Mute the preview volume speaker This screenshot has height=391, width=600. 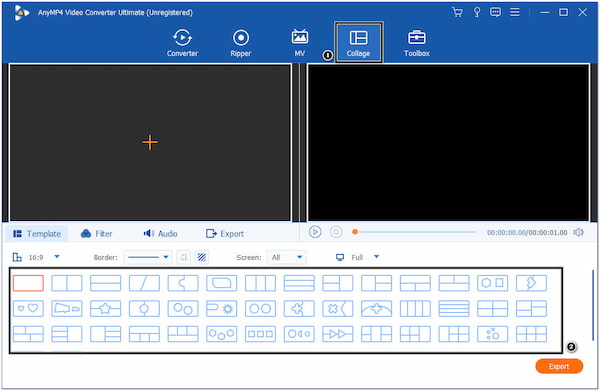point(578,232)
